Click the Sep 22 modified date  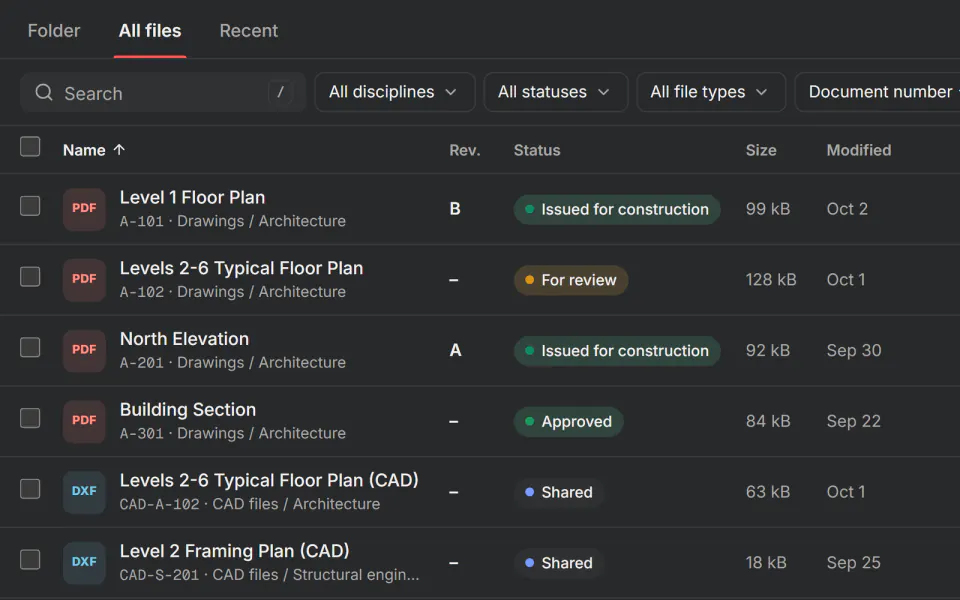pyautogui.click(x=853, y=421)
